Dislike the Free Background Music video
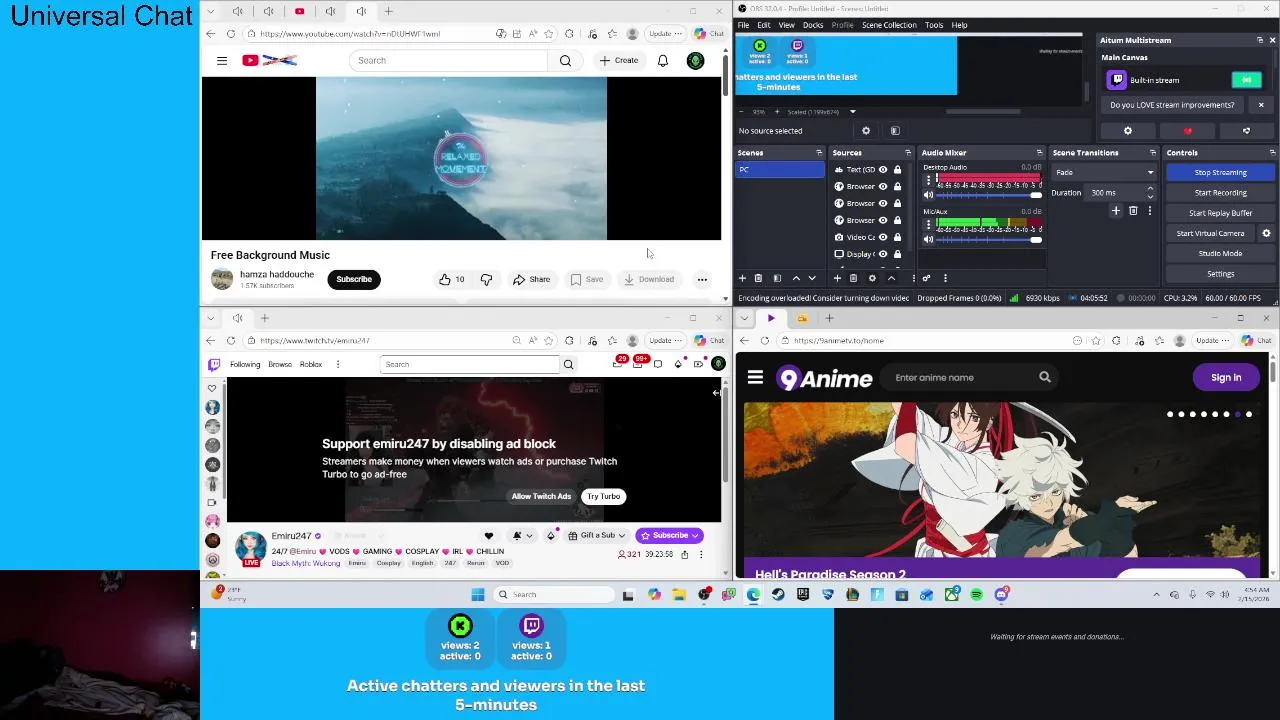The image size is (1280, 720). (486, 279)
